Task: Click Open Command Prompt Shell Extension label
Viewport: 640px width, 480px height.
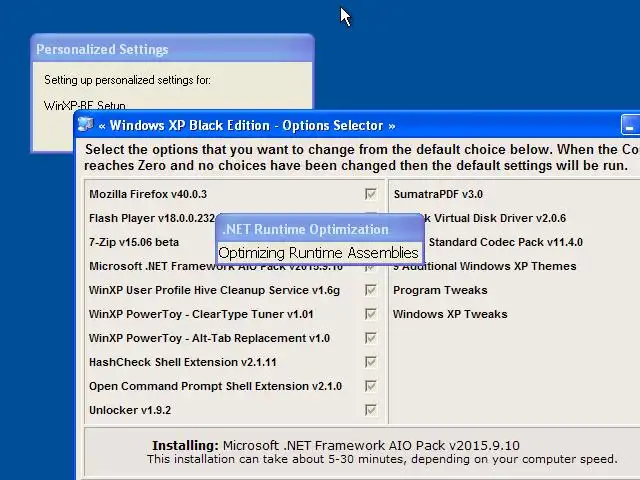Action: (x=216, y=386)
